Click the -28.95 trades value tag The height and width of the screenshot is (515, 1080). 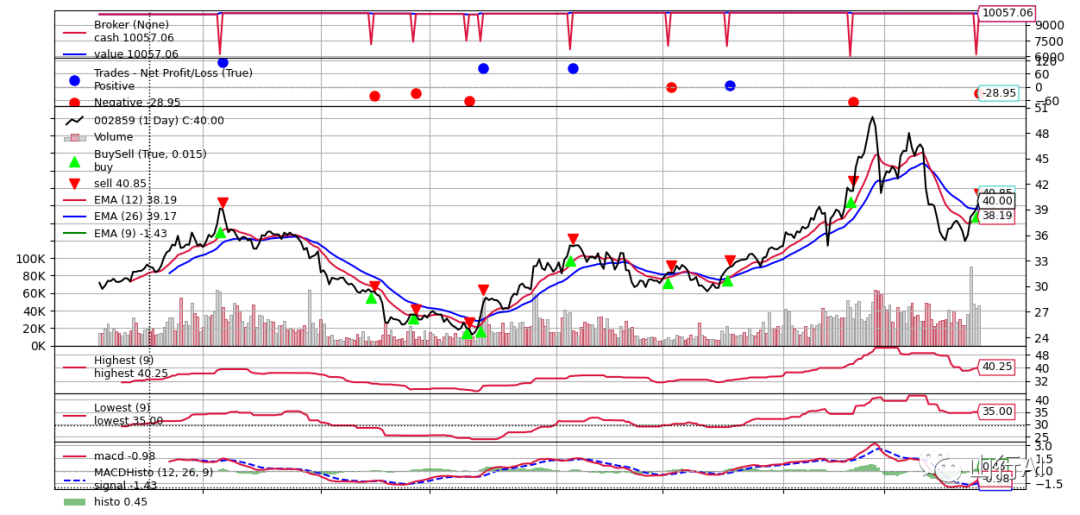pos(998,92)
